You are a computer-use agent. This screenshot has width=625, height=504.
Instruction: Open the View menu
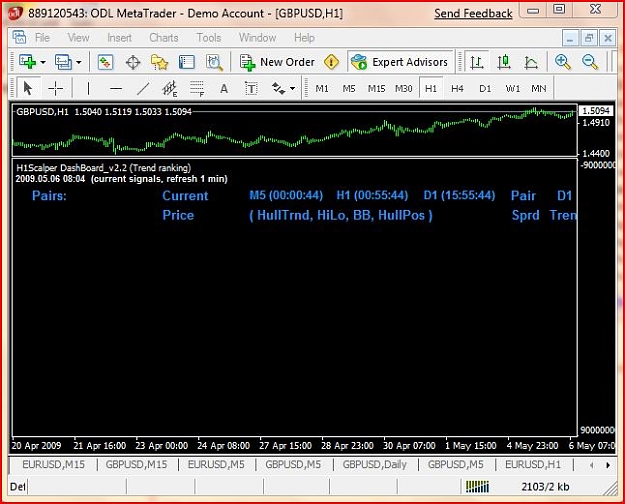click(x=78, y=38)
